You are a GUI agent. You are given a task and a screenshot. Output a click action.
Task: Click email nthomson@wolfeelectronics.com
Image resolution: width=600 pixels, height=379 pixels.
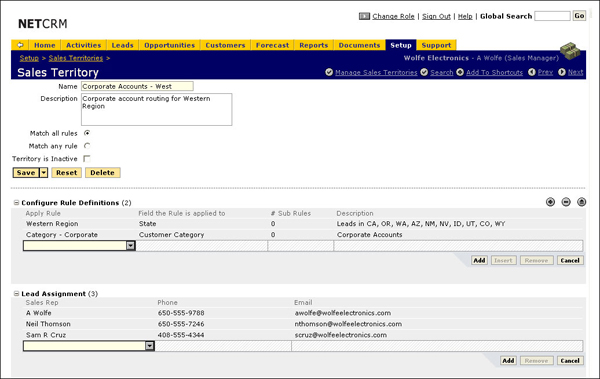348,324
